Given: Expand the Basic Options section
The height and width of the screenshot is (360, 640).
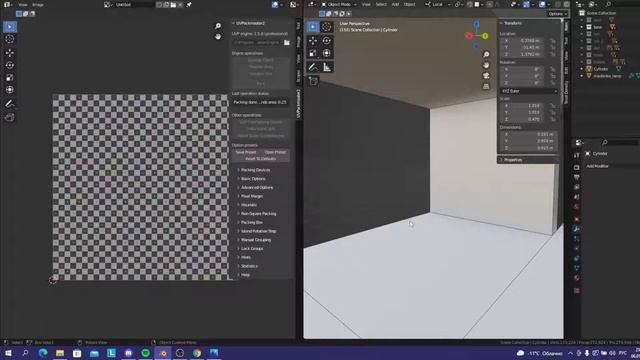Looking at the screenshot, I should (x=253, y=179).
